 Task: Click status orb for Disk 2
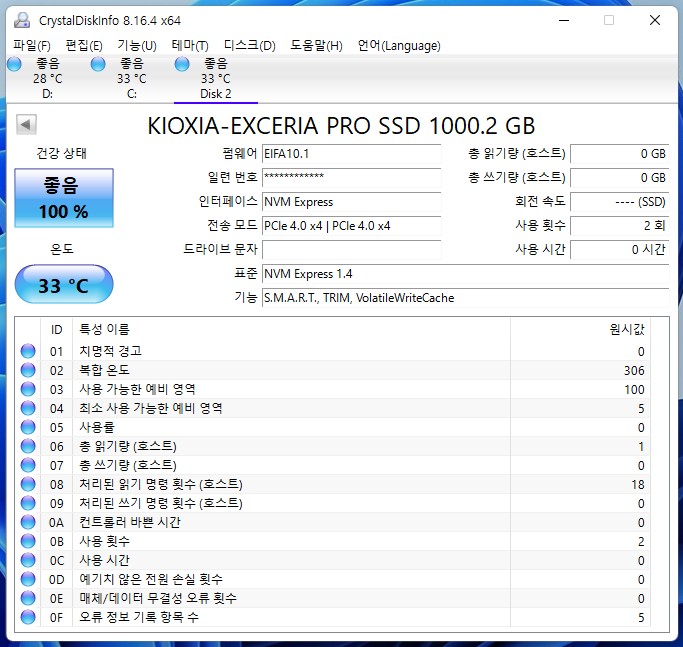(182, 64)
